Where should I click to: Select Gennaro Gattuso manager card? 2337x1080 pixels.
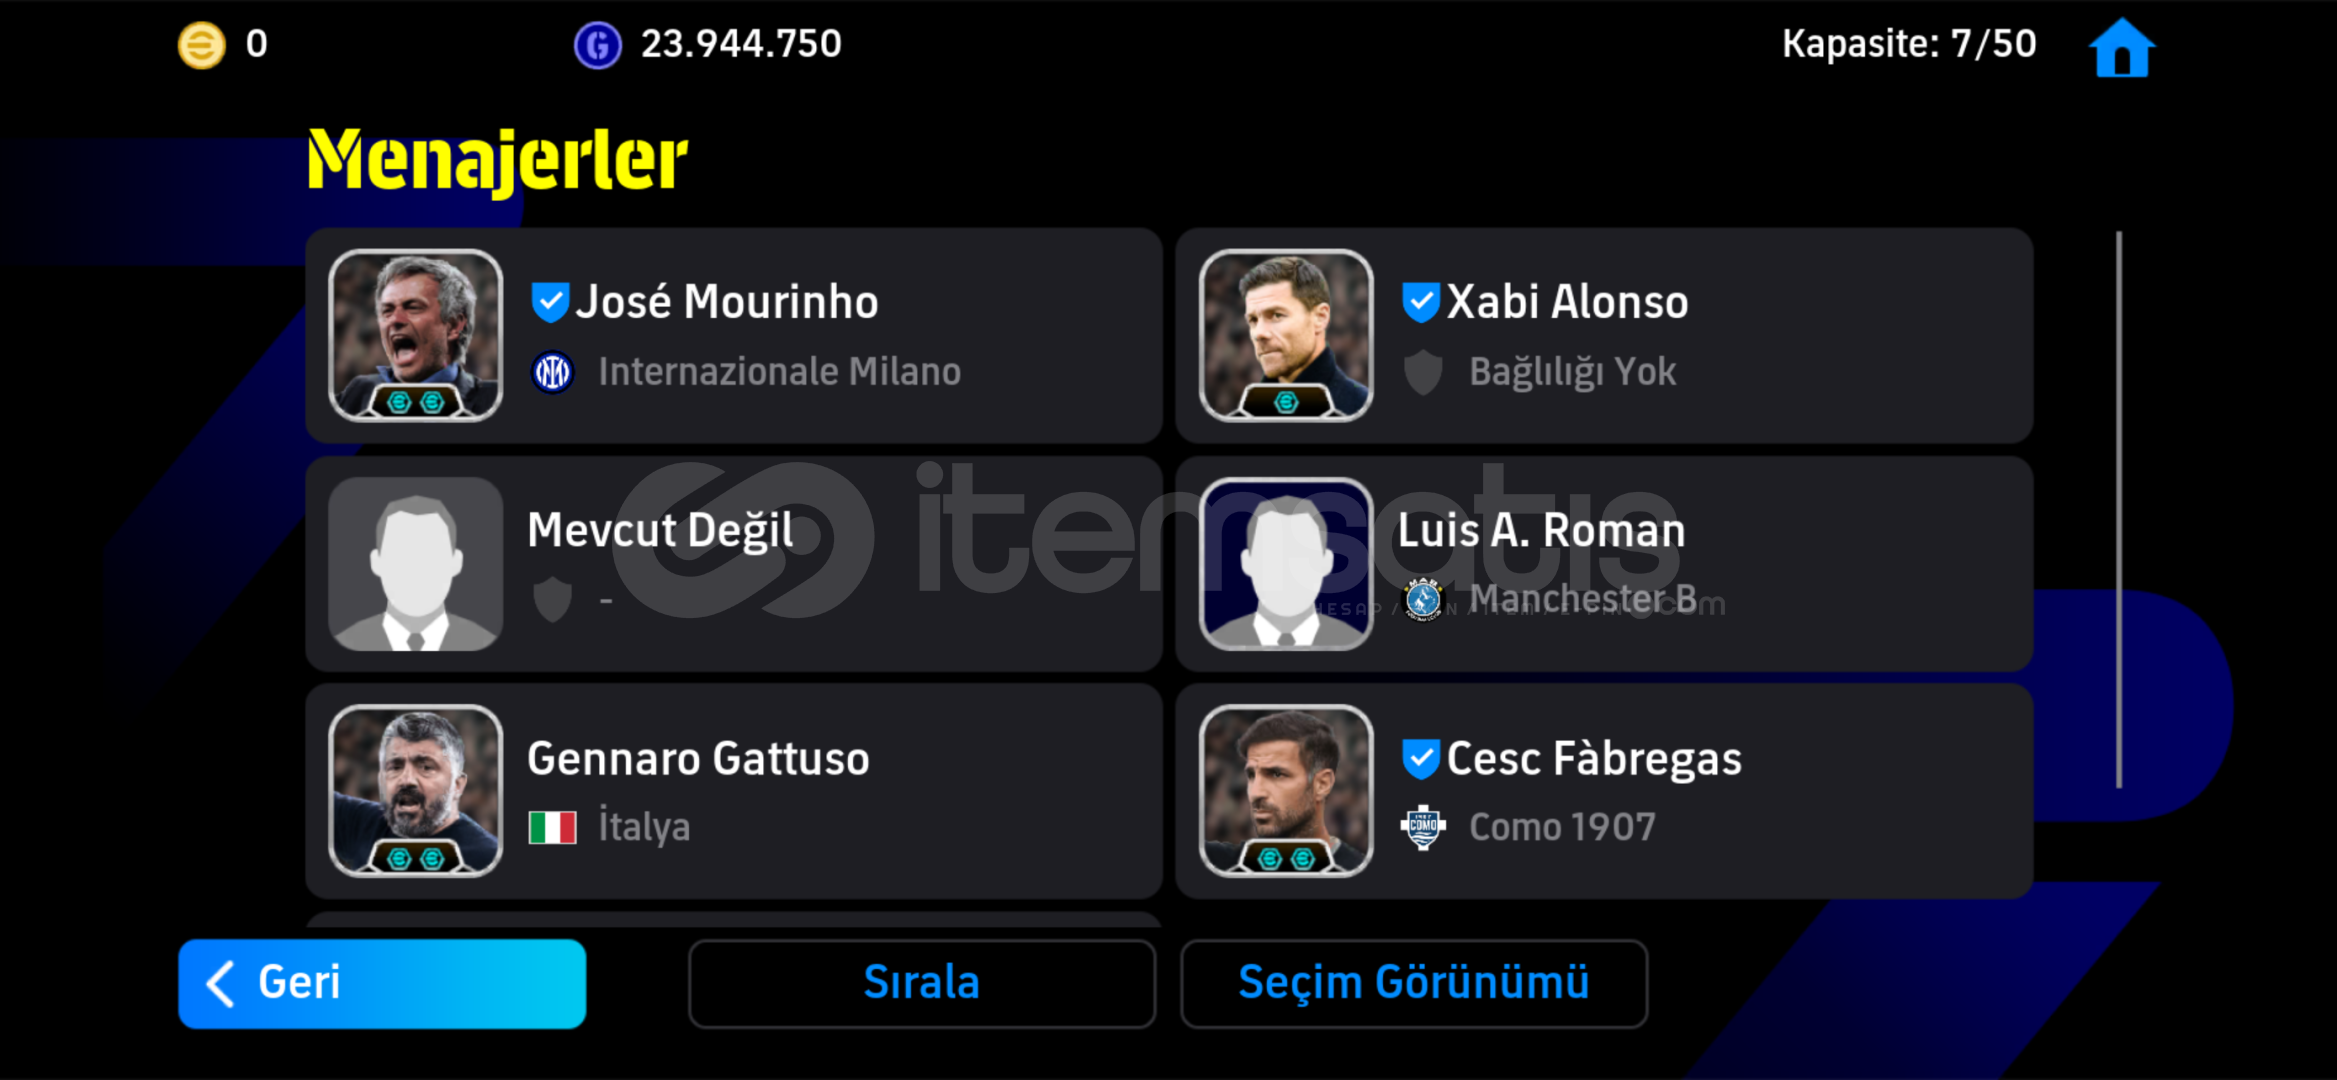(x=734, y=791)
